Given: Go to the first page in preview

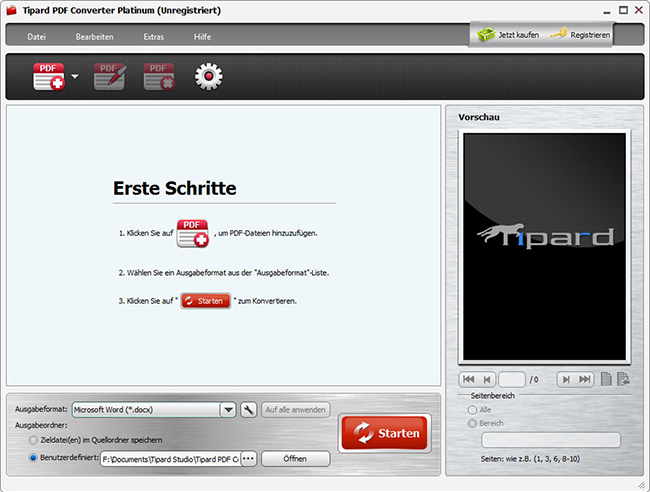Looking at the screenshot, I should click(468, 379).
